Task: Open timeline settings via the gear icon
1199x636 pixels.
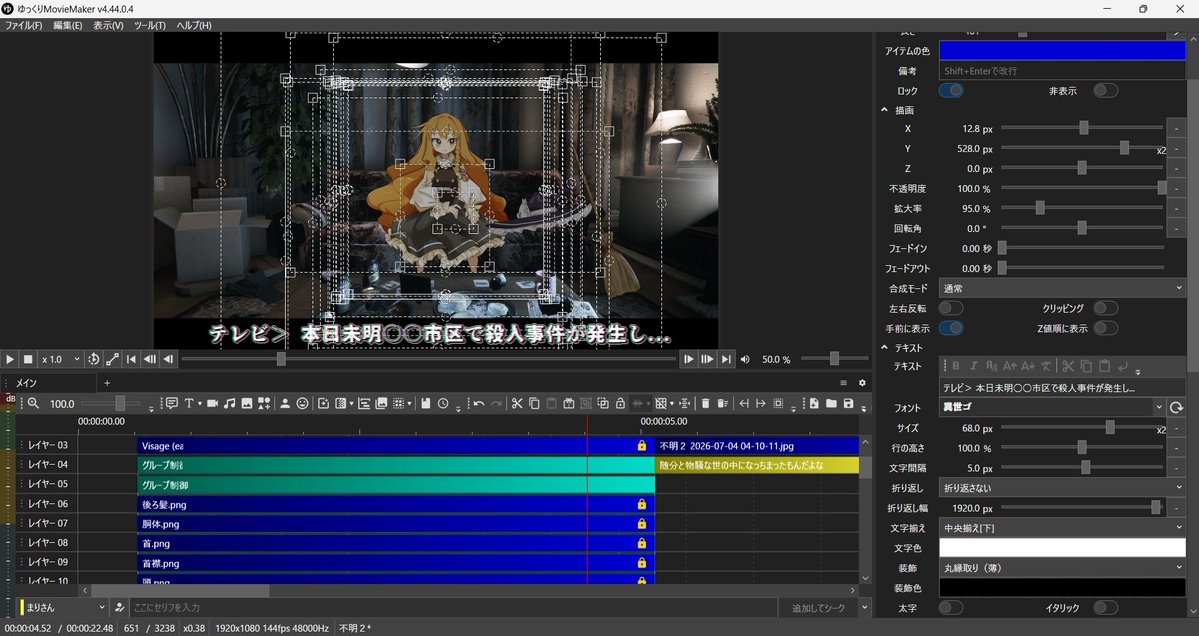Action: click(862, 383)
